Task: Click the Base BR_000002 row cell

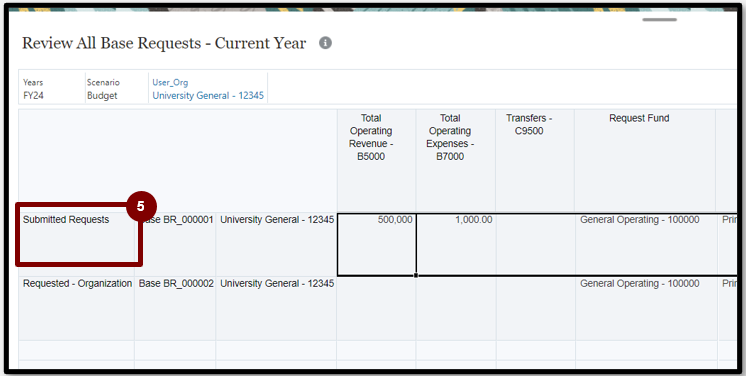Action: pos(175,308)
